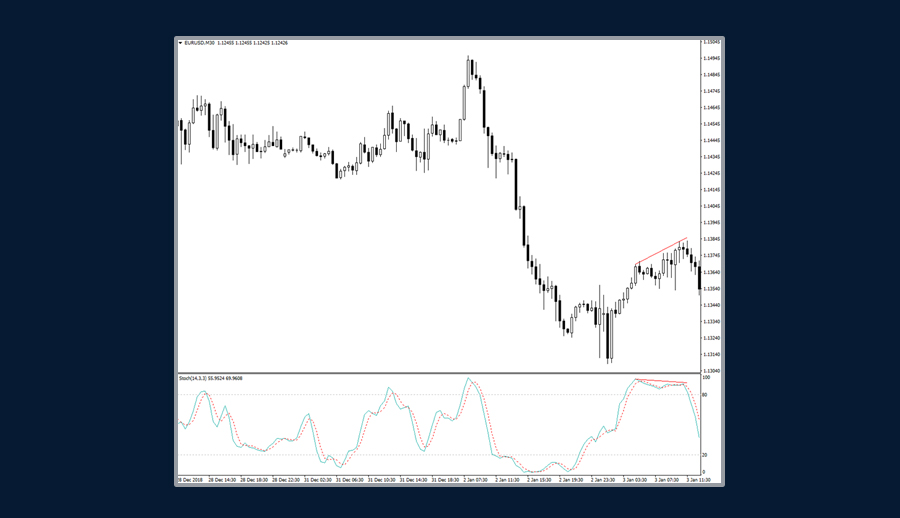Click the 1.13040 price scale label
This screenshot has width=900, height=518.
tap(712, 371)
